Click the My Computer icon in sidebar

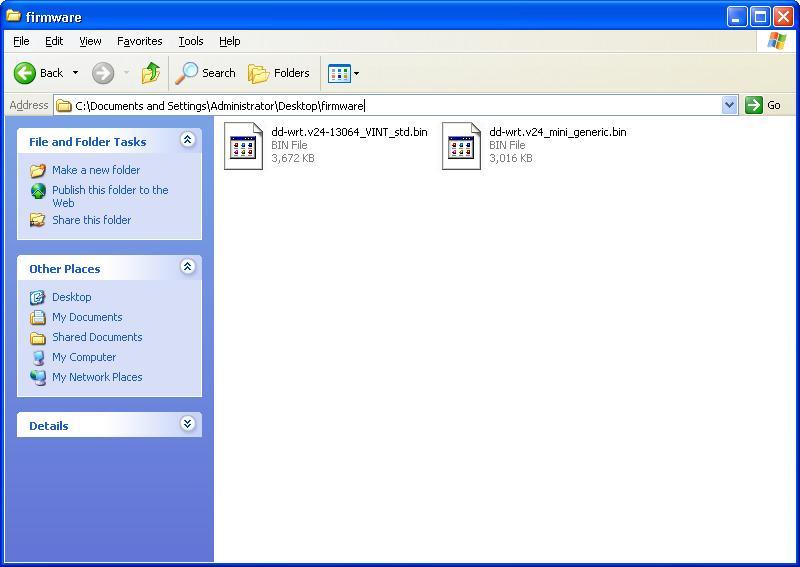point(38,358)
